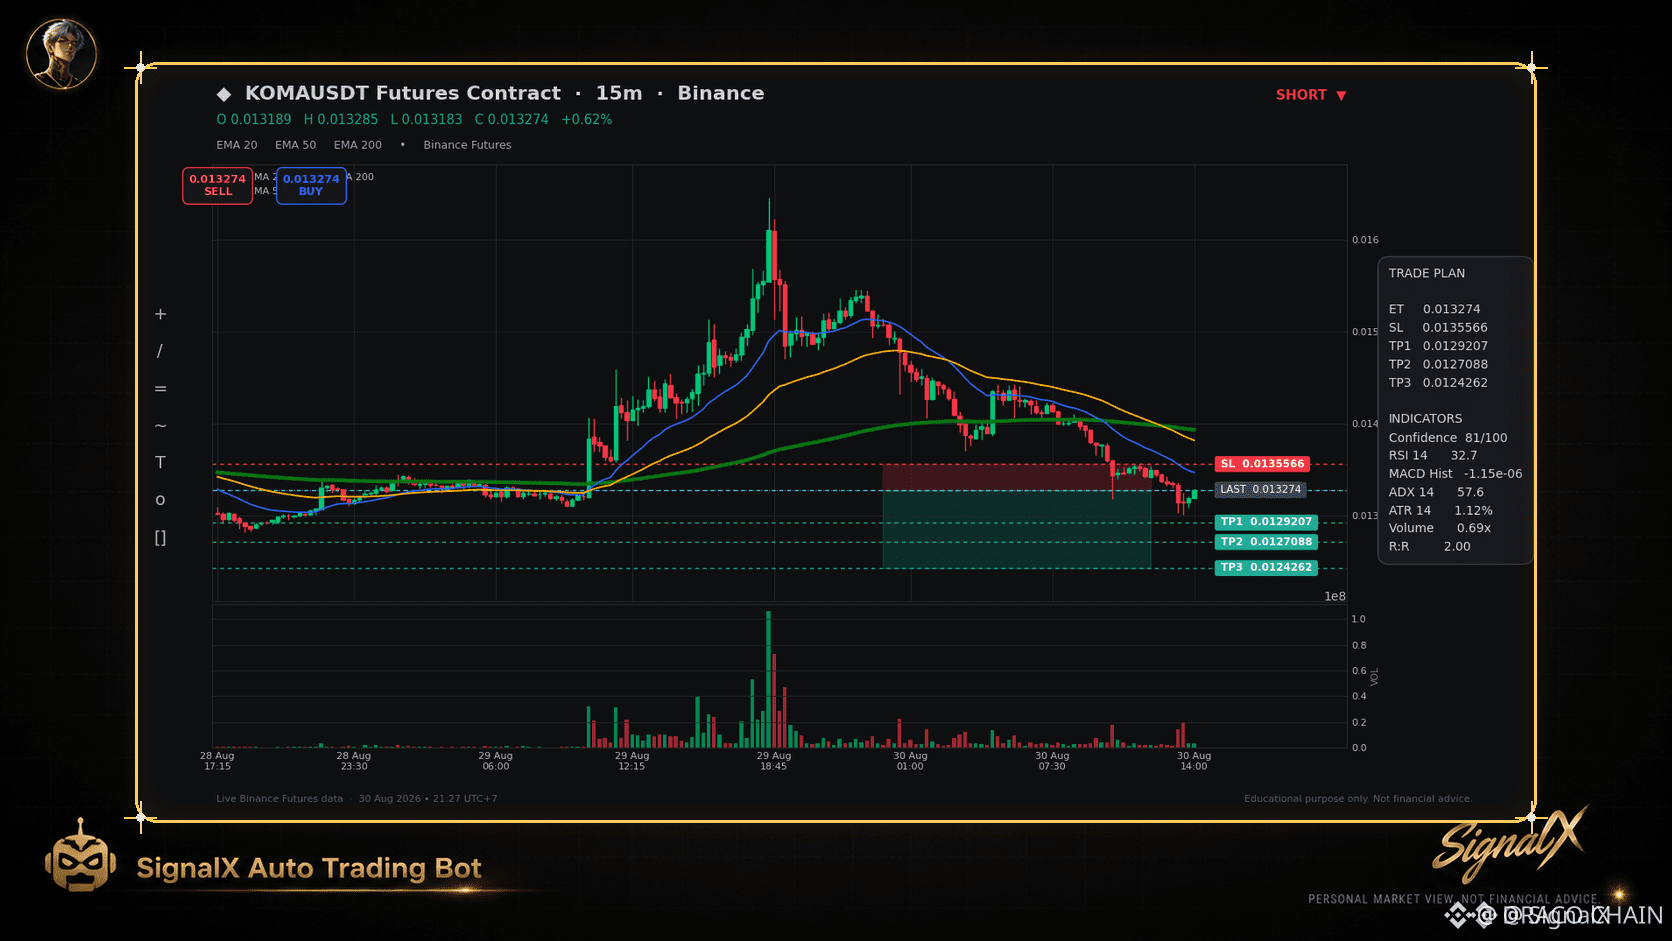Click the 30 Aug 01:00 time axis label

point(910,761)
